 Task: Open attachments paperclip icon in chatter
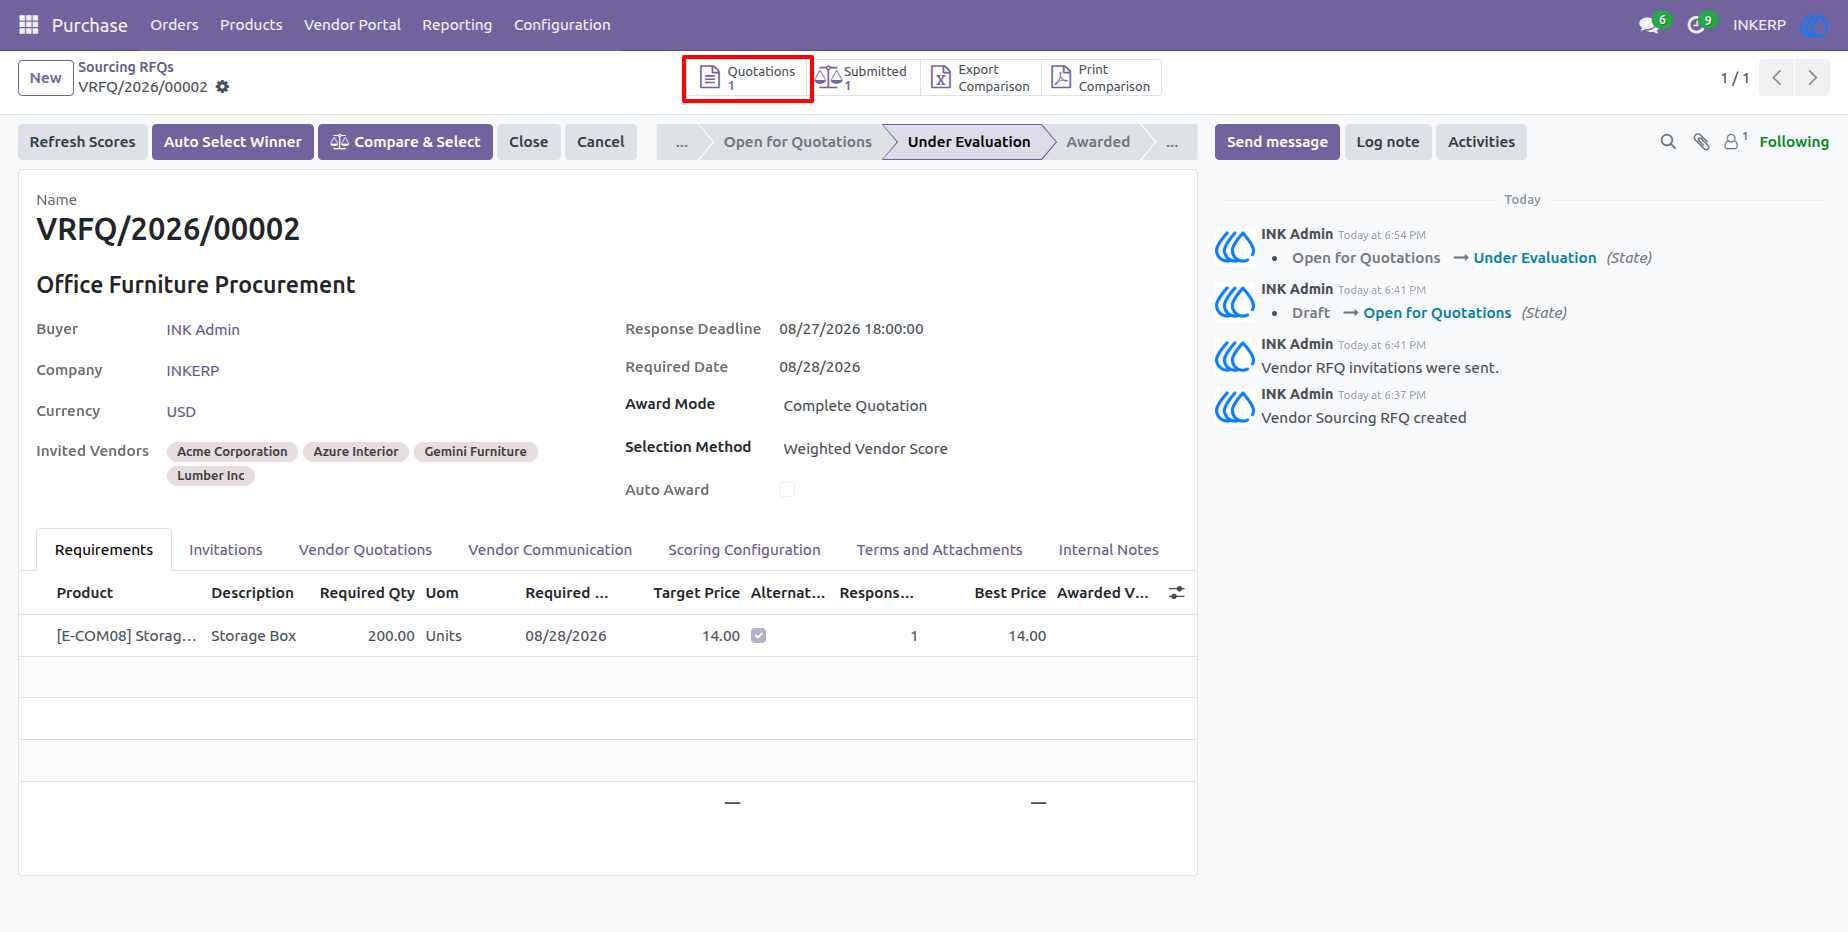coord(1701,142)
